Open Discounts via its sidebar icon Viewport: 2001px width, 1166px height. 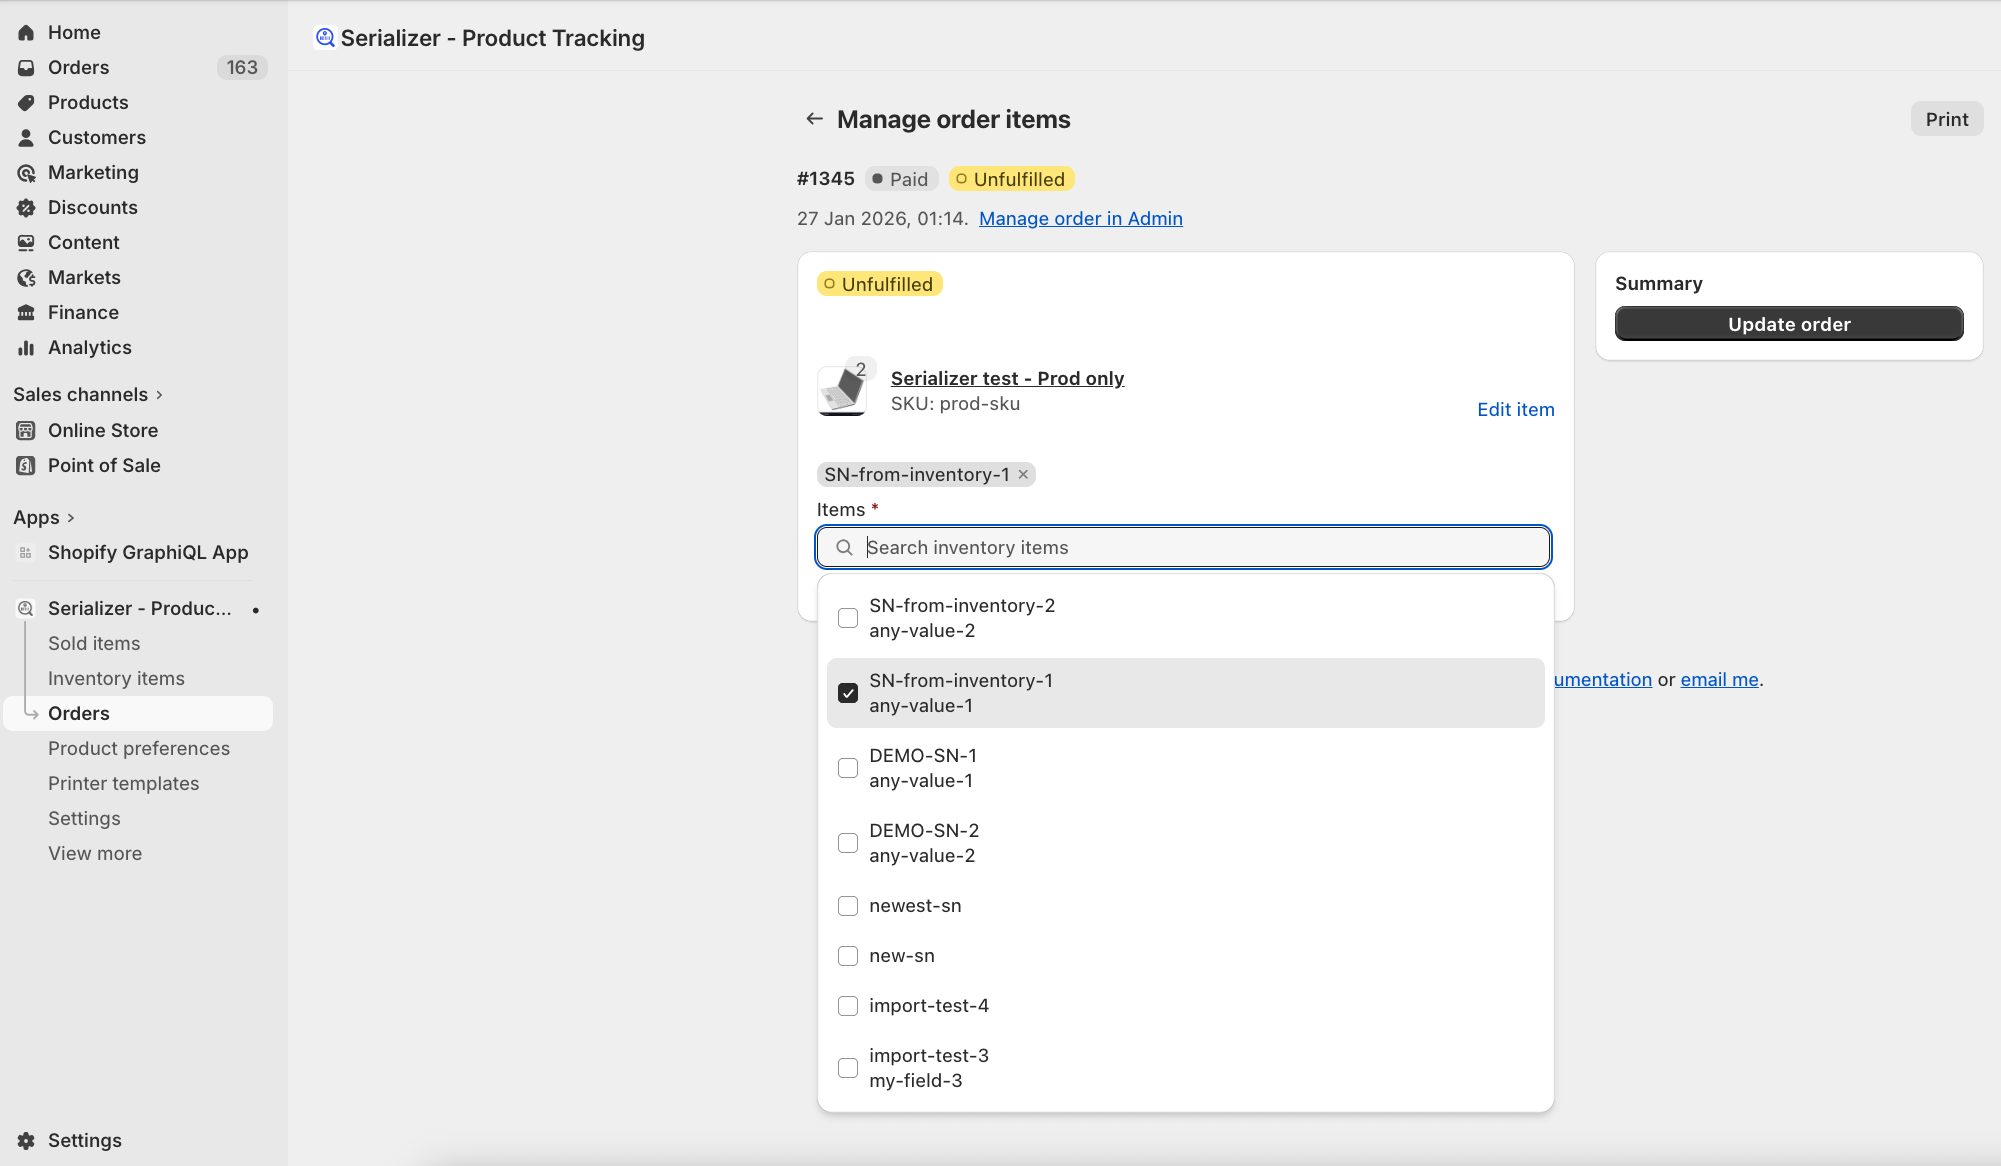(26, 207)
